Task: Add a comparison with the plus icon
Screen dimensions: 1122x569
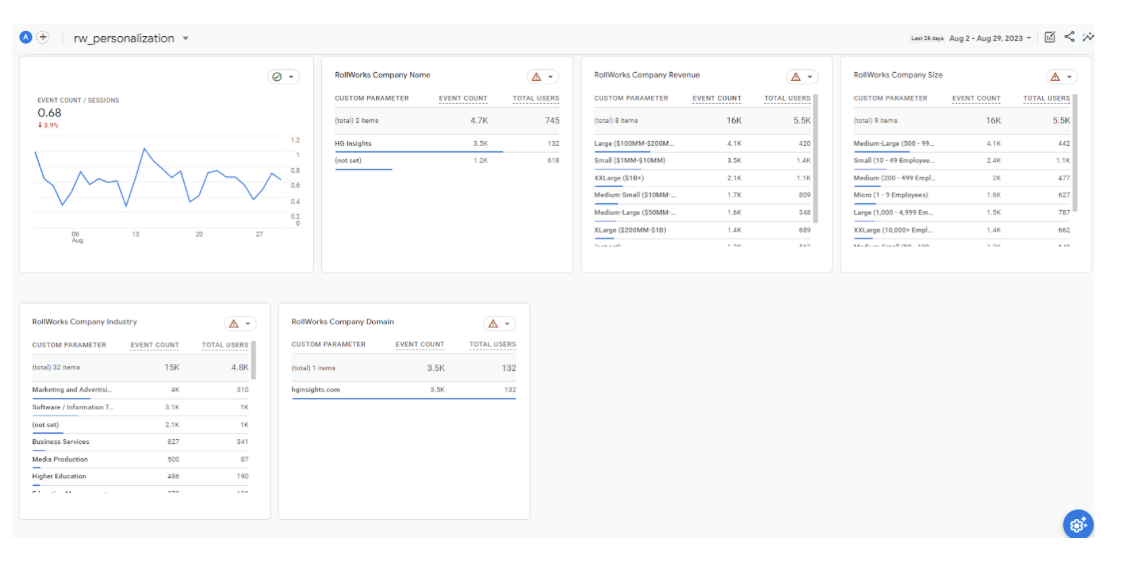Action: pyautogui.click(x=43, y=38)
